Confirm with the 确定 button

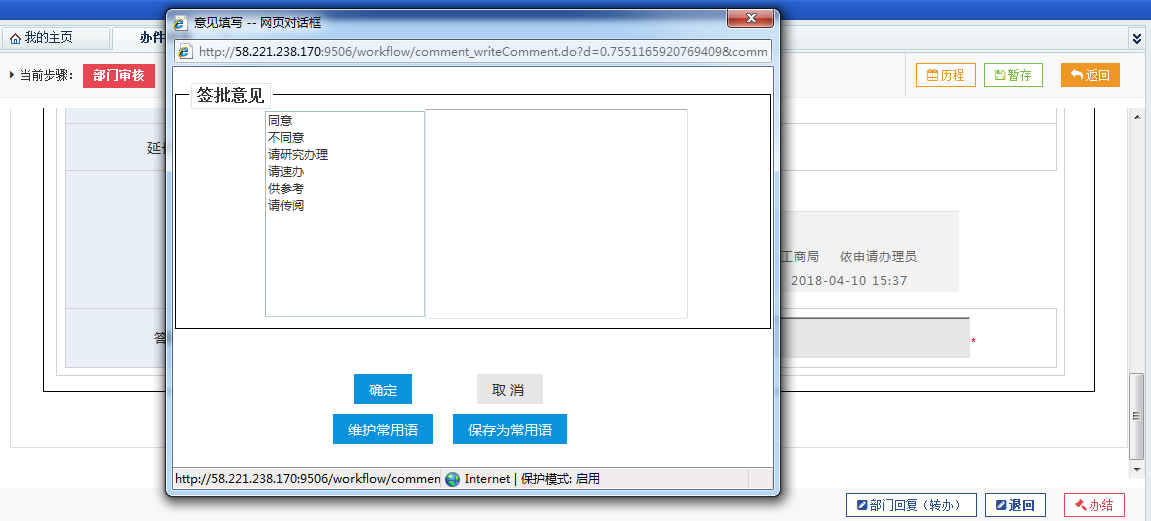[x=382, y=390]
